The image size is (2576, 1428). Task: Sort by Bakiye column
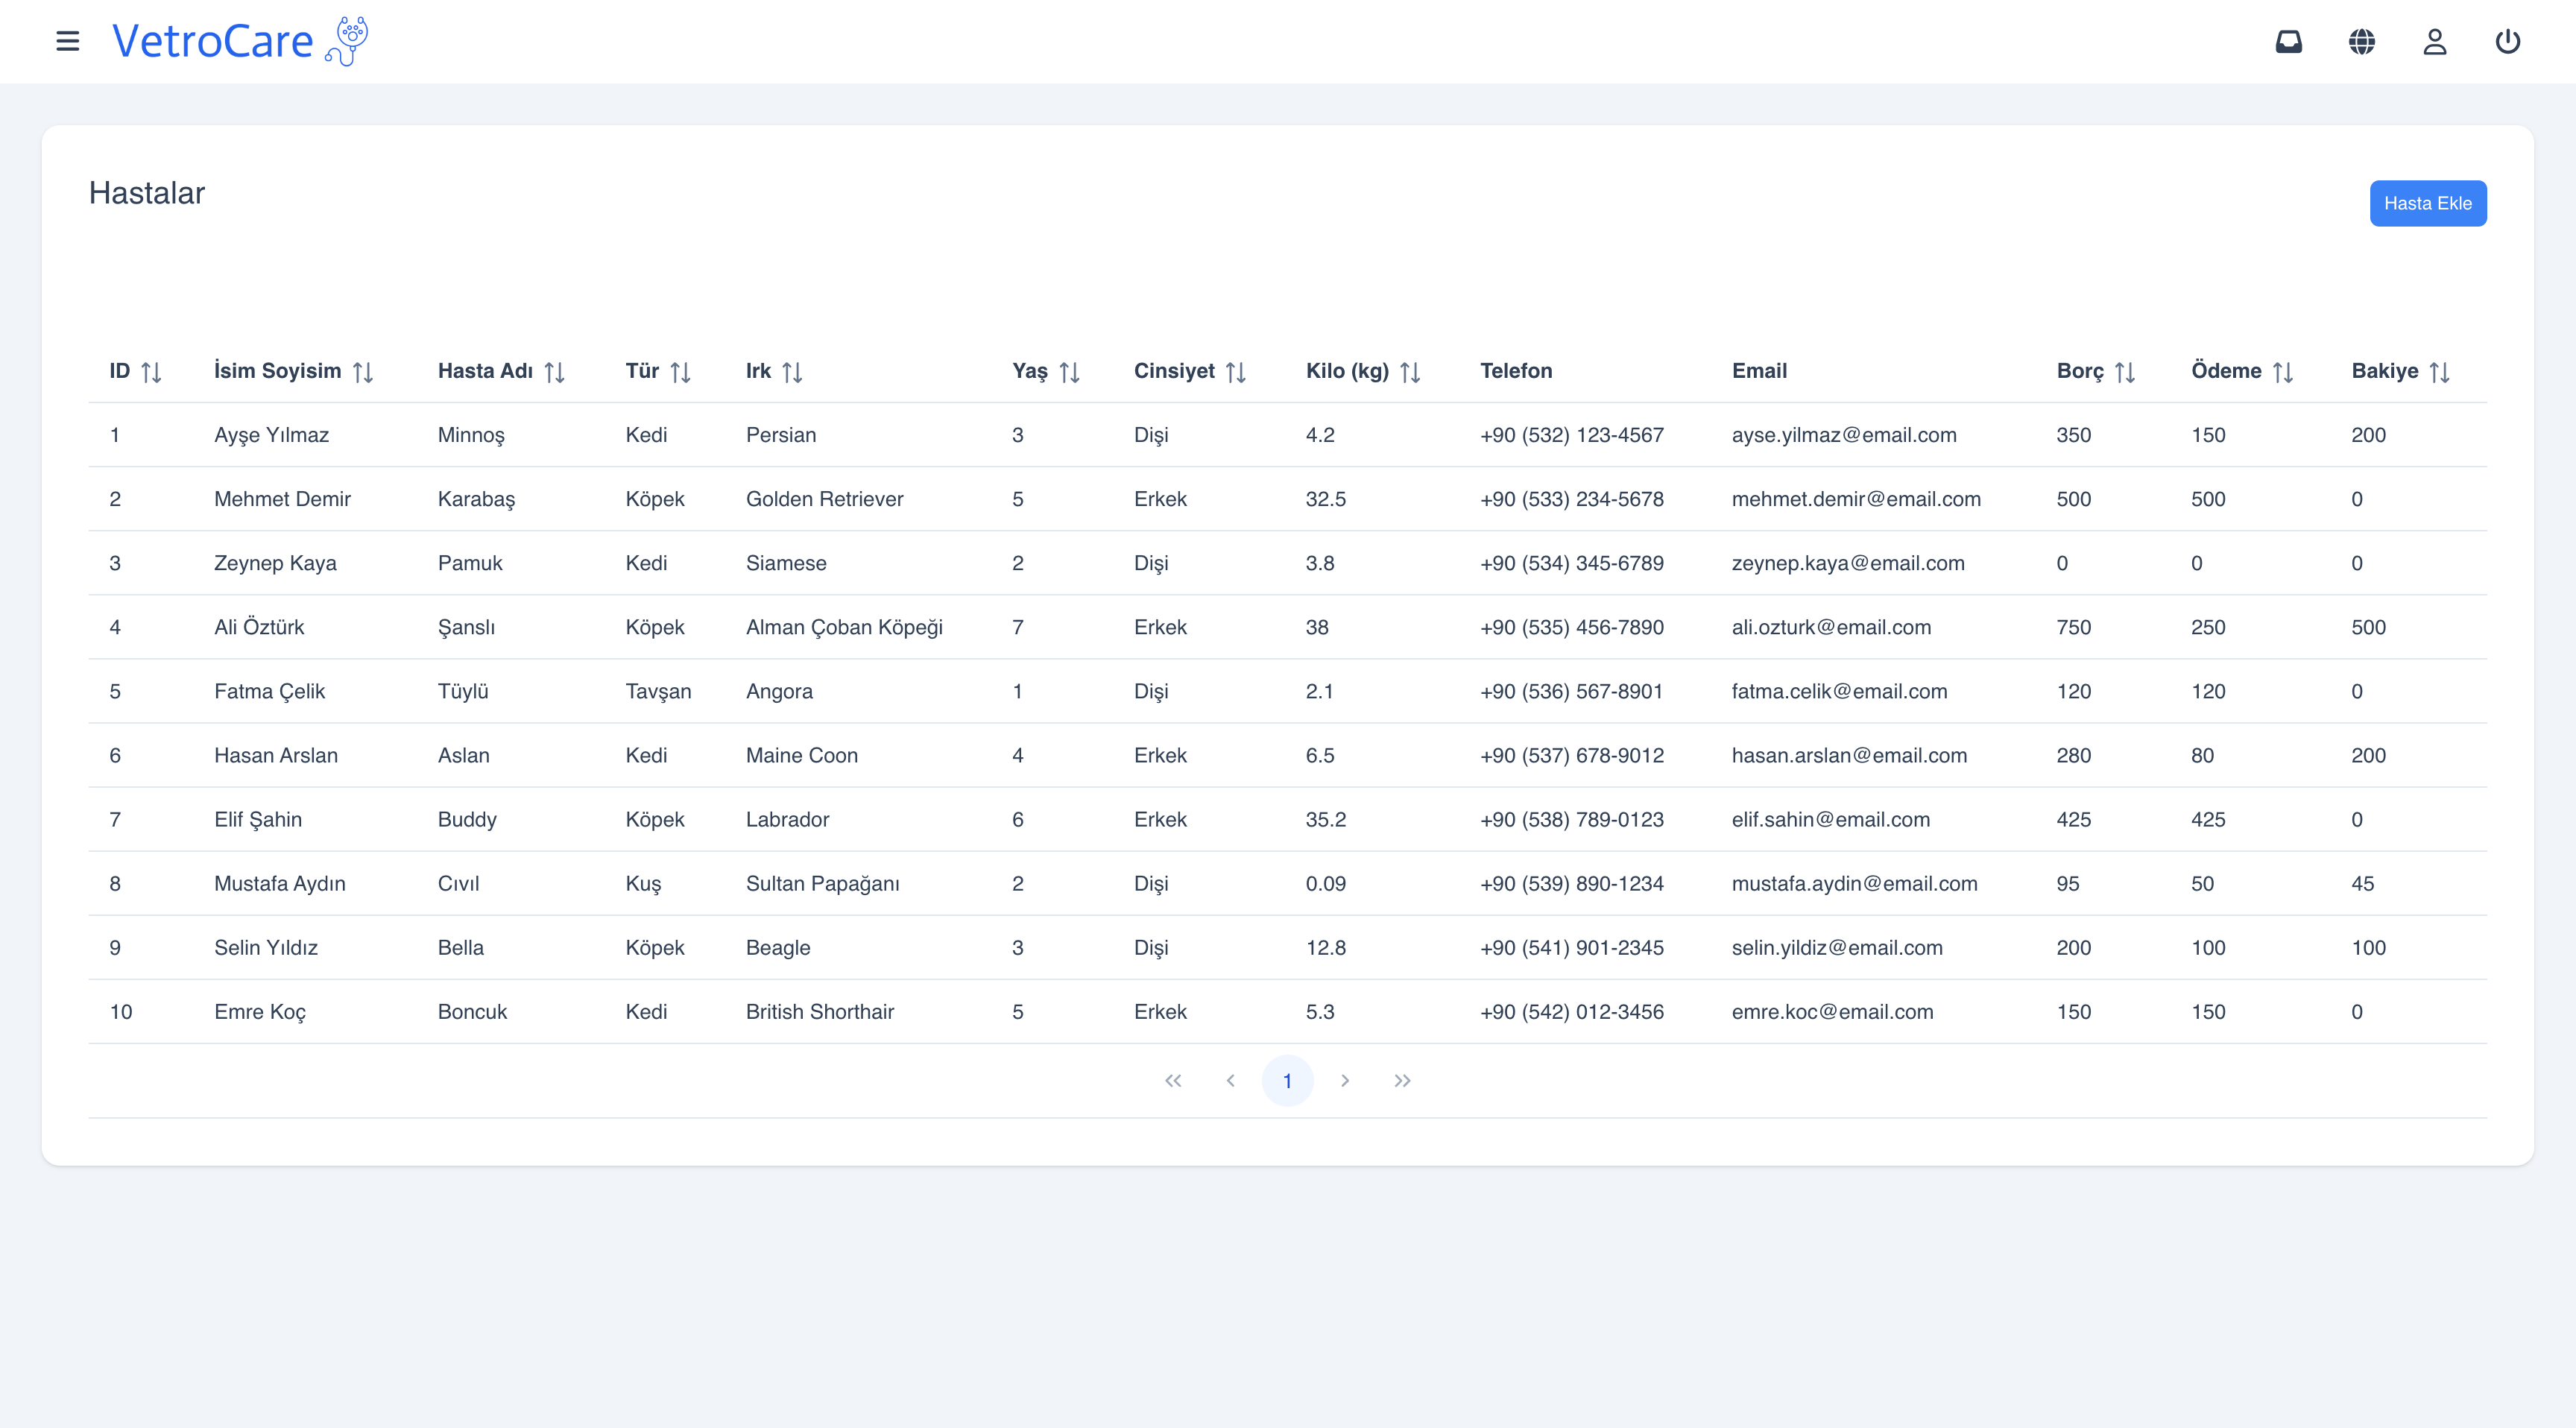coord(2439,372)
